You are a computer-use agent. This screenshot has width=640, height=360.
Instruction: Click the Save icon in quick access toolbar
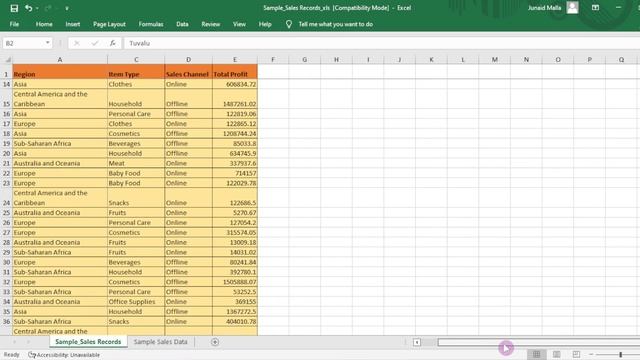(x=14, y=8)
